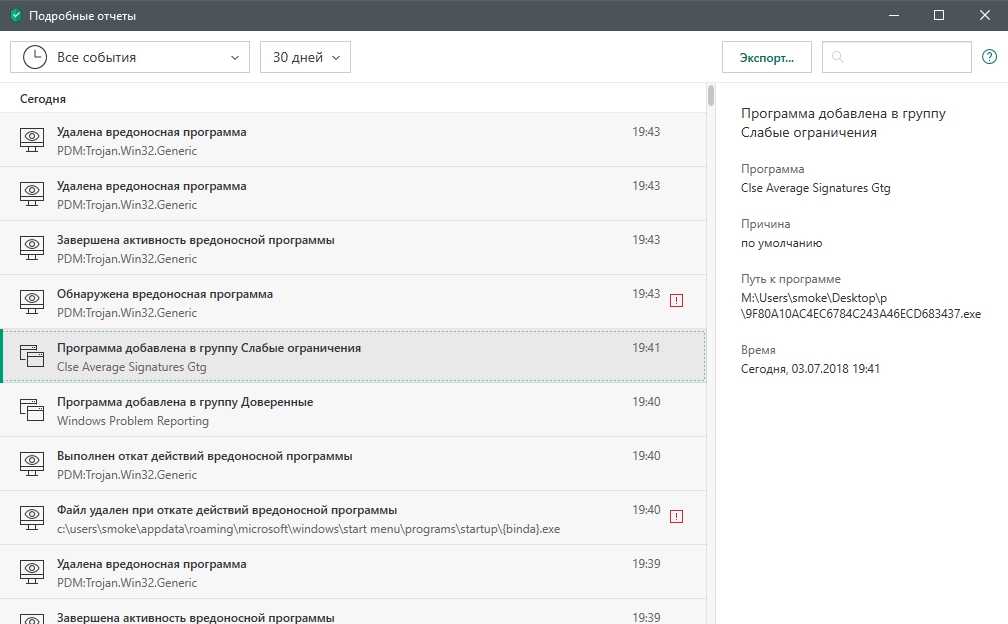Click red alert icon on Обнаружена вредоносная программа
This screenshot has width=1008, height=624.
pos(677,300)
